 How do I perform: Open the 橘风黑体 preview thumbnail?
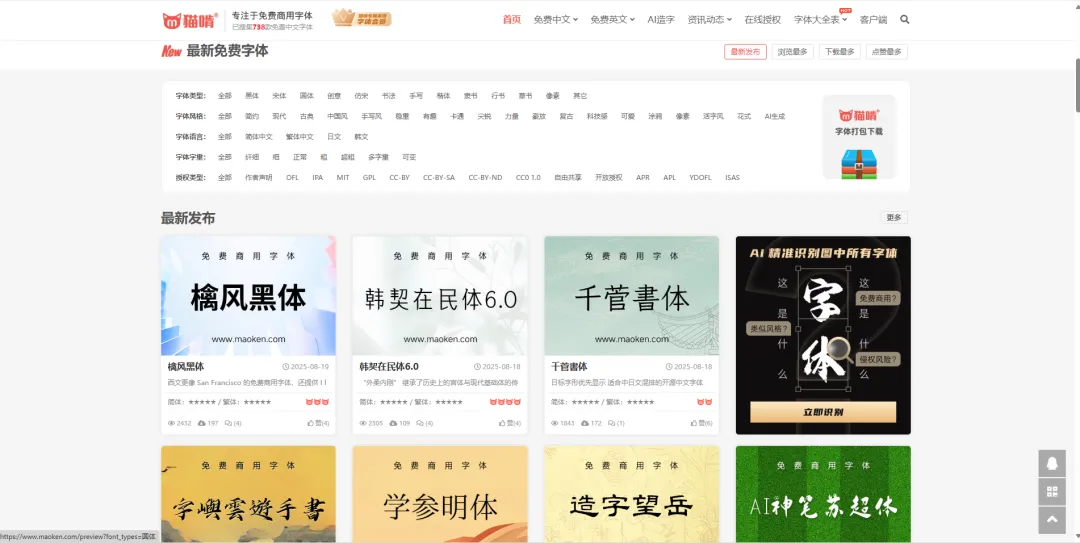click(249, 296)
